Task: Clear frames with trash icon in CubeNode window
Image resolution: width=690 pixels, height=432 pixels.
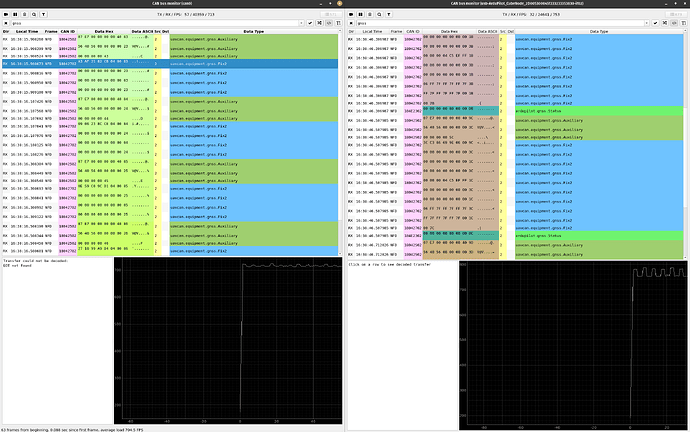Action: 370,15
